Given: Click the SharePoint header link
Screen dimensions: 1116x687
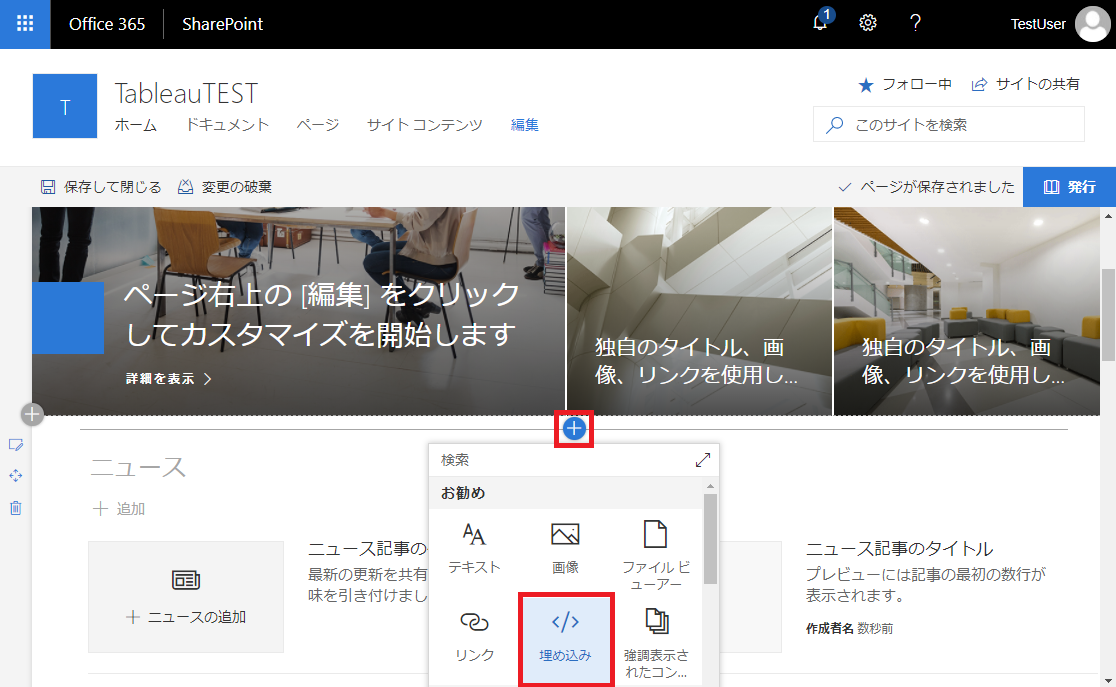Looking at the screenshot, I should point(222,24).
